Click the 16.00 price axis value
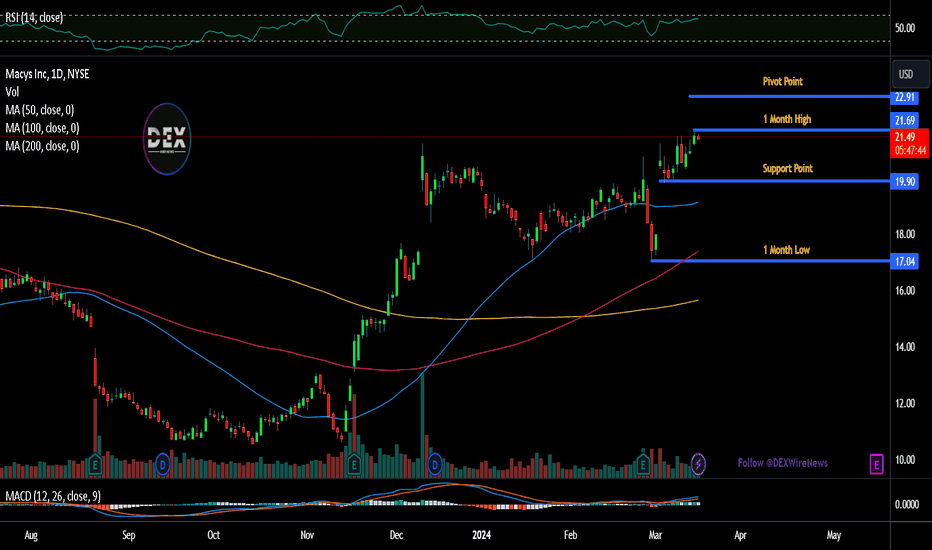The image size is (932, 550). point(905,290)
